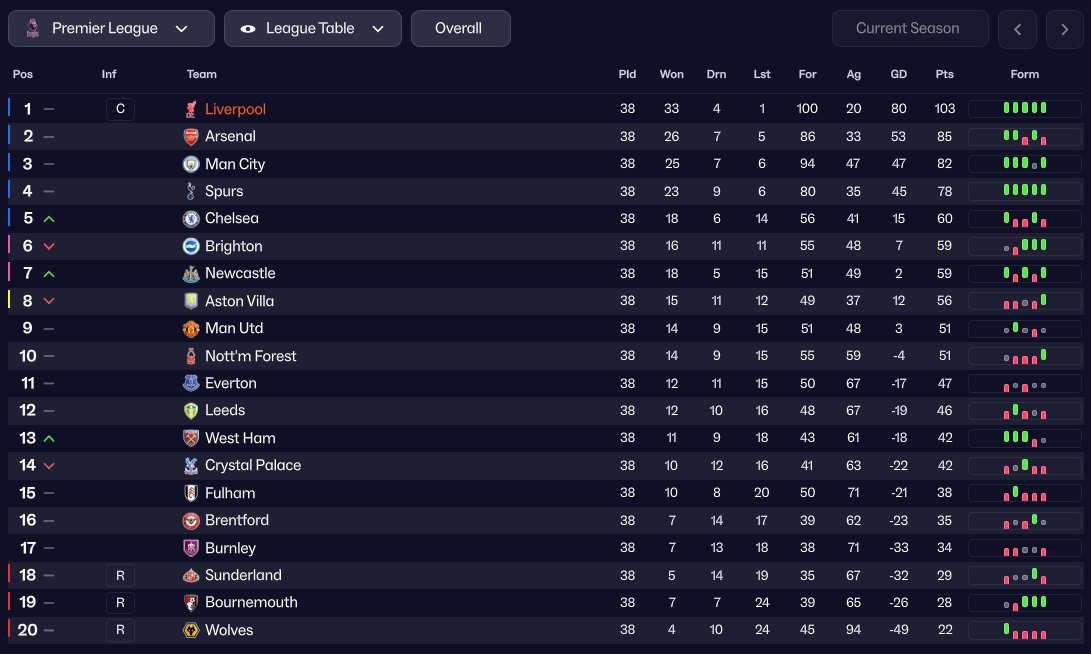Screen dimensions: 1091x654
Task: Sort table by Pts column header
Action: 944,74
